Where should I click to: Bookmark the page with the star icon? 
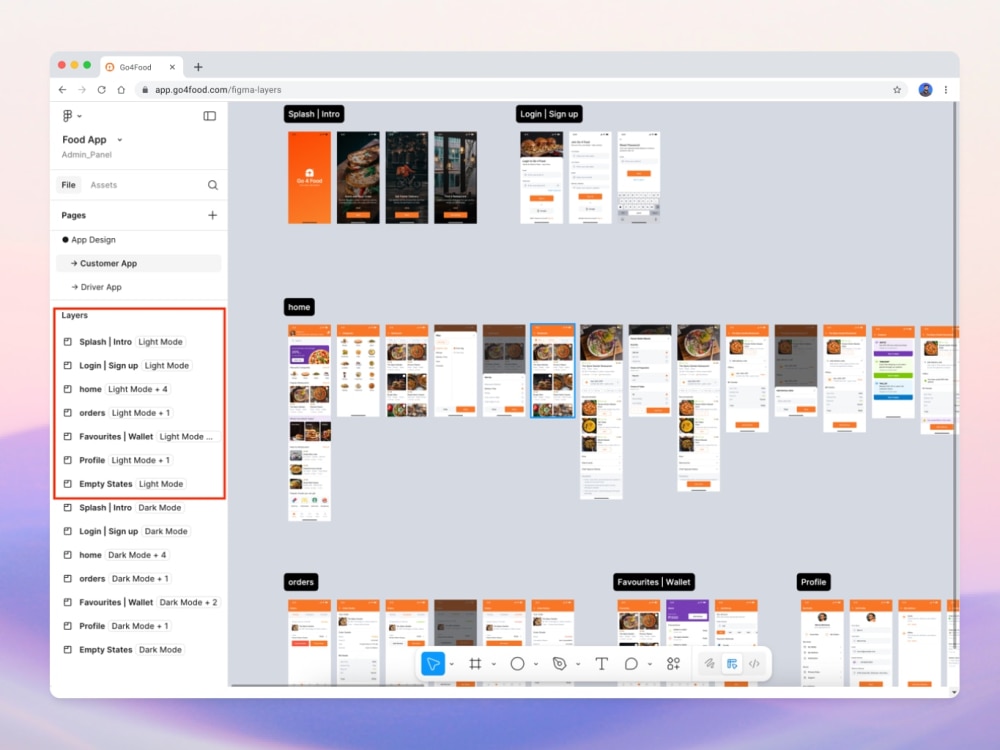[897, 90]
